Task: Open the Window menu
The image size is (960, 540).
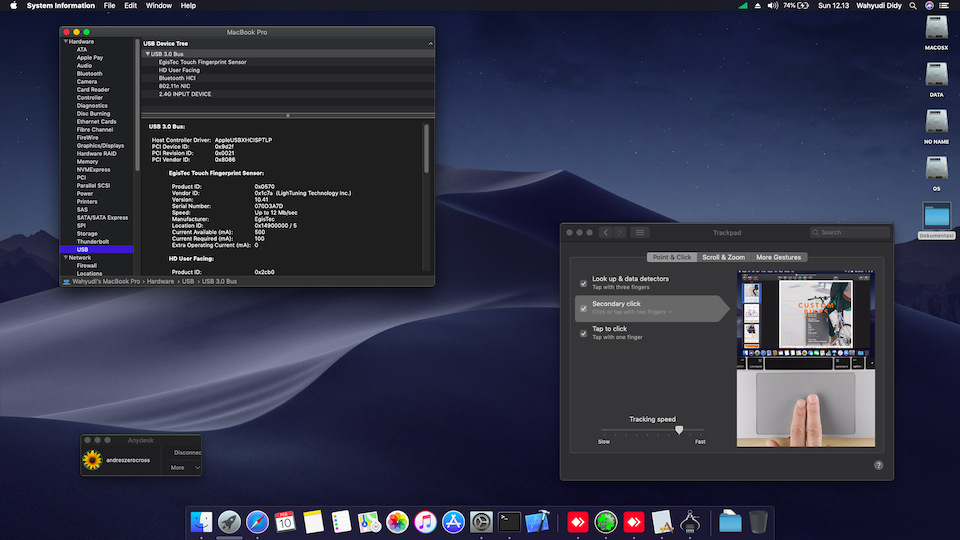Action: click(159, 6)
